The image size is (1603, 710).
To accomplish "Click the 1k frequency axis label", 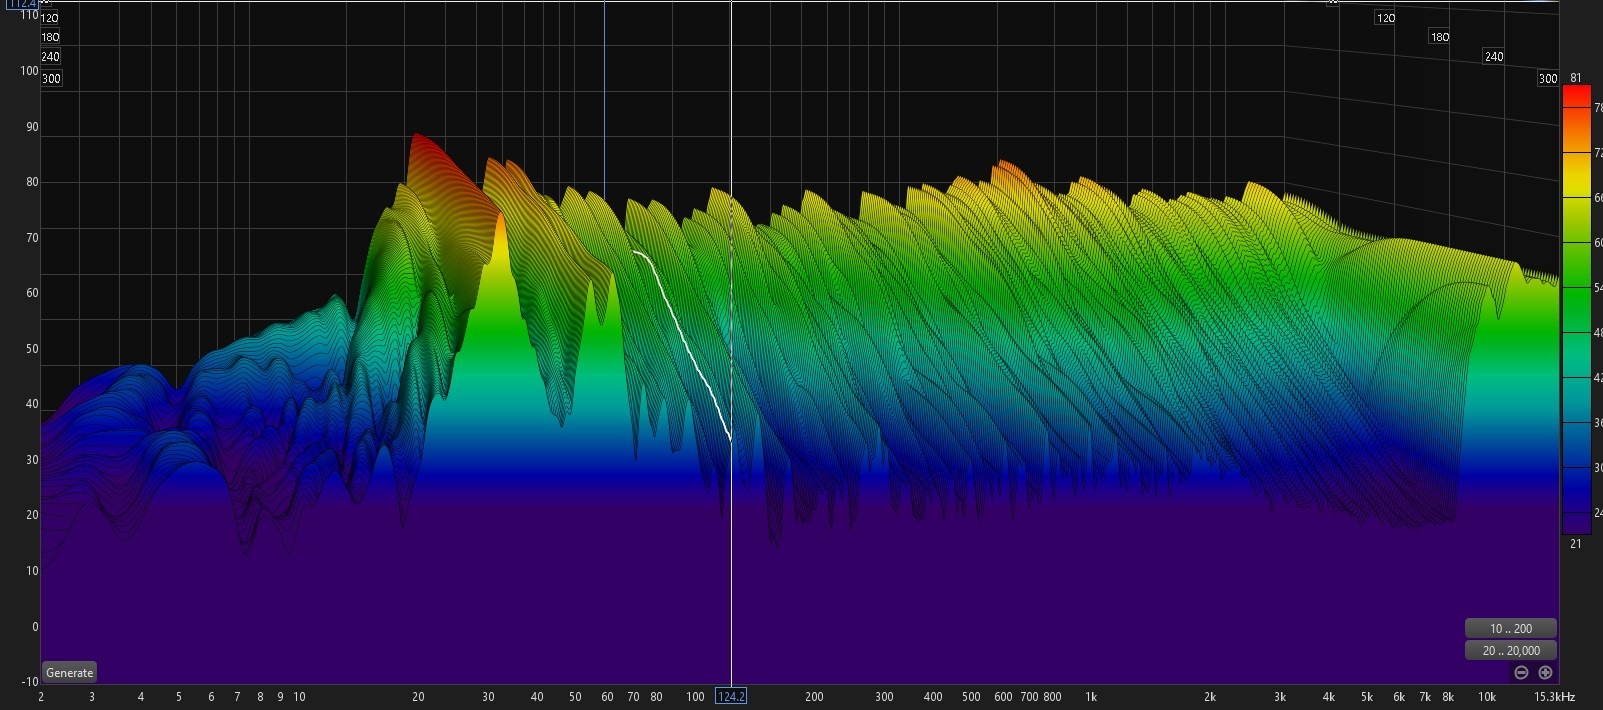I will (x=1091, y=696).
